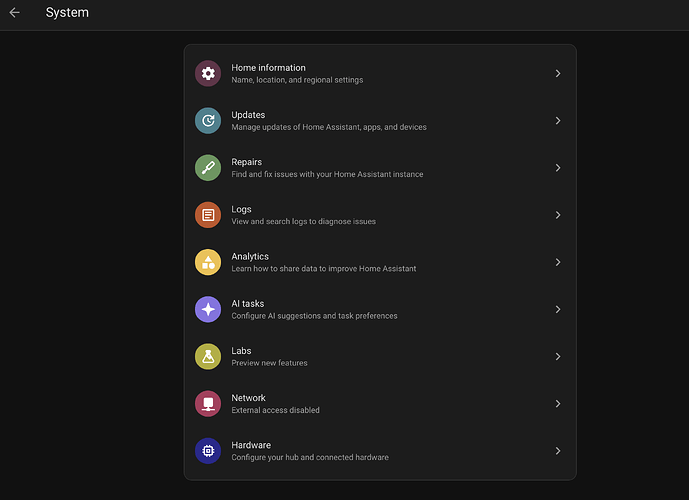Viewport: 689px width, 500px height.
Task: Click the Updates refresh icon
Action: click(208, 120)
